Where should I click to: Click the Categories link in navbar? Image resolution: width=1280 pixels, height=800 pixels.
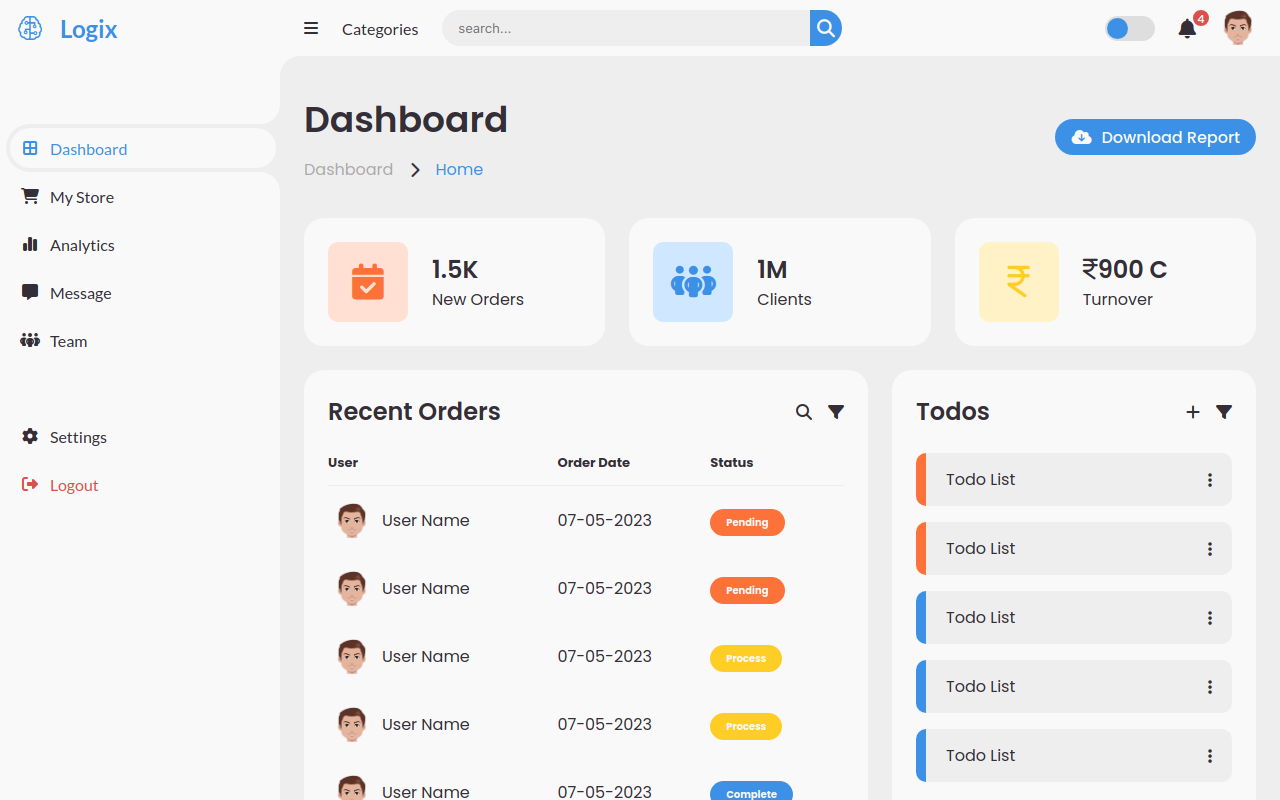click(380, 29)
